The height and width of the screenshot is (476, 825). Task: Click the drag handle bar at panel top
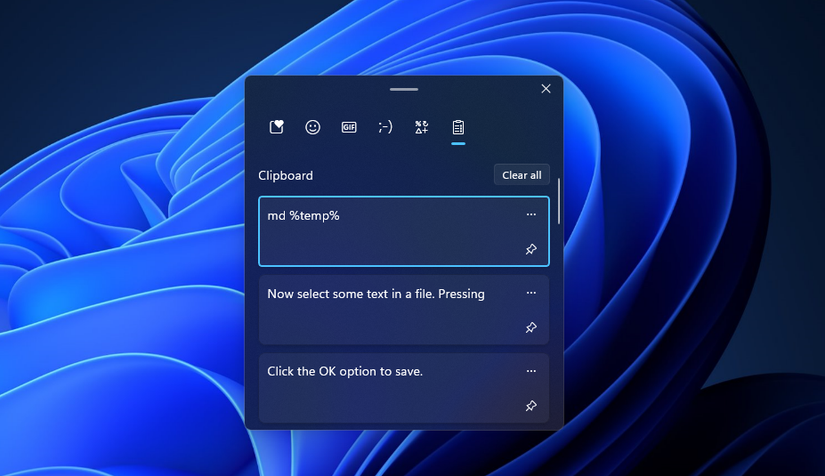click(x=404, y=89)
